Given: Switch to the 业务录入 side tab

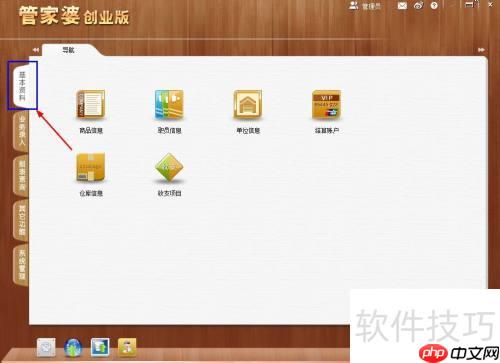Looking at the screenshot, I should click(21, 131).
